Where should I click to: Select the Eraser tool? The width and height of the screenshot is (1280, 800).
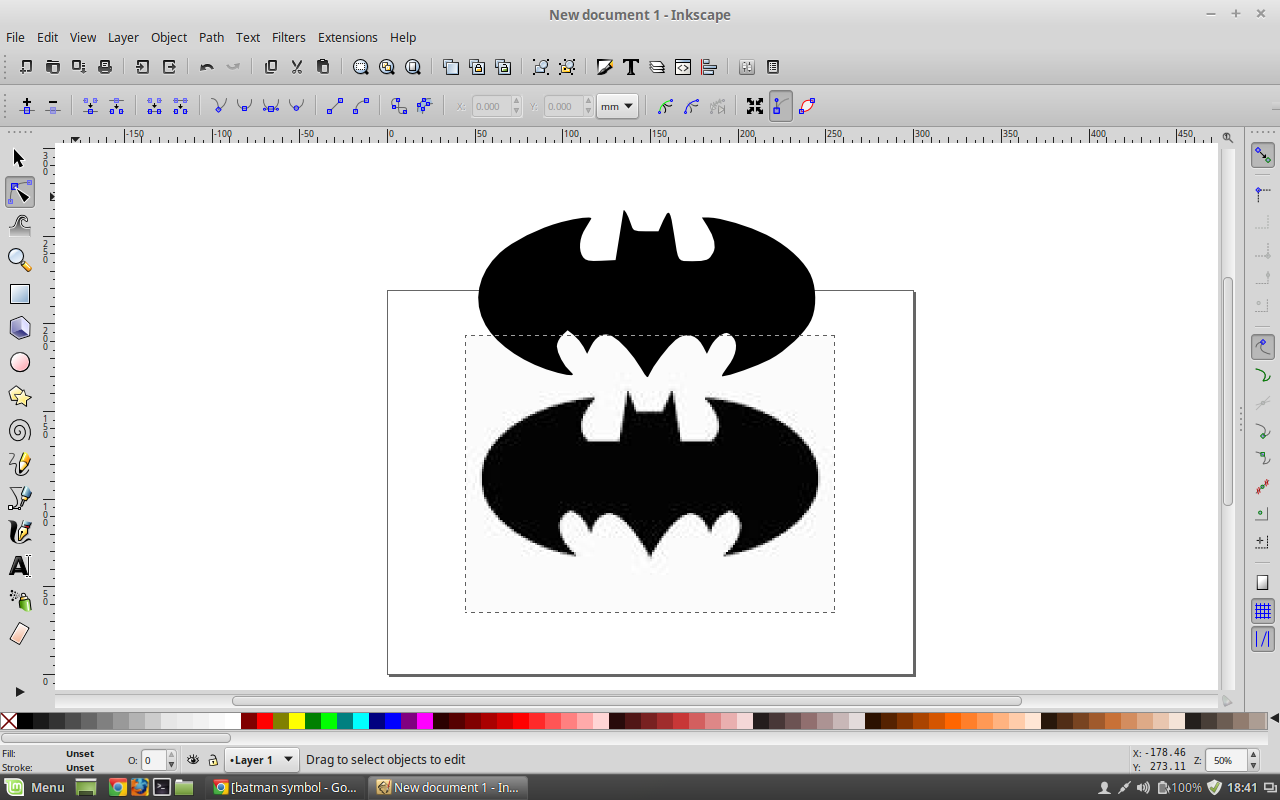click(x=19, y=634)
